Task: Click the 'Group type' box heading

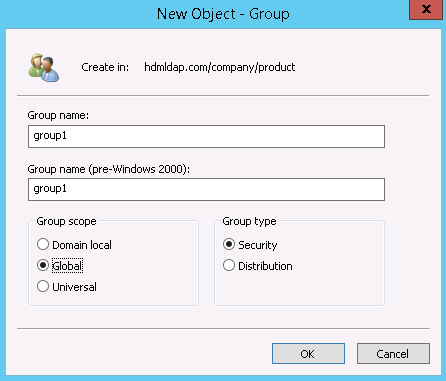Action: [249, 221]
